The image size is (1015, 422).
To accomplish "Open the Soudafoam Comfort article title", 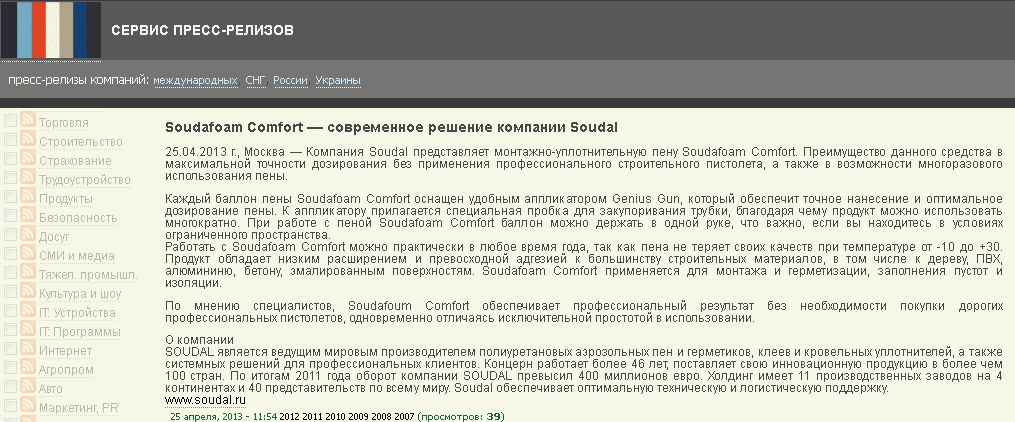I will tap(391, 127).
